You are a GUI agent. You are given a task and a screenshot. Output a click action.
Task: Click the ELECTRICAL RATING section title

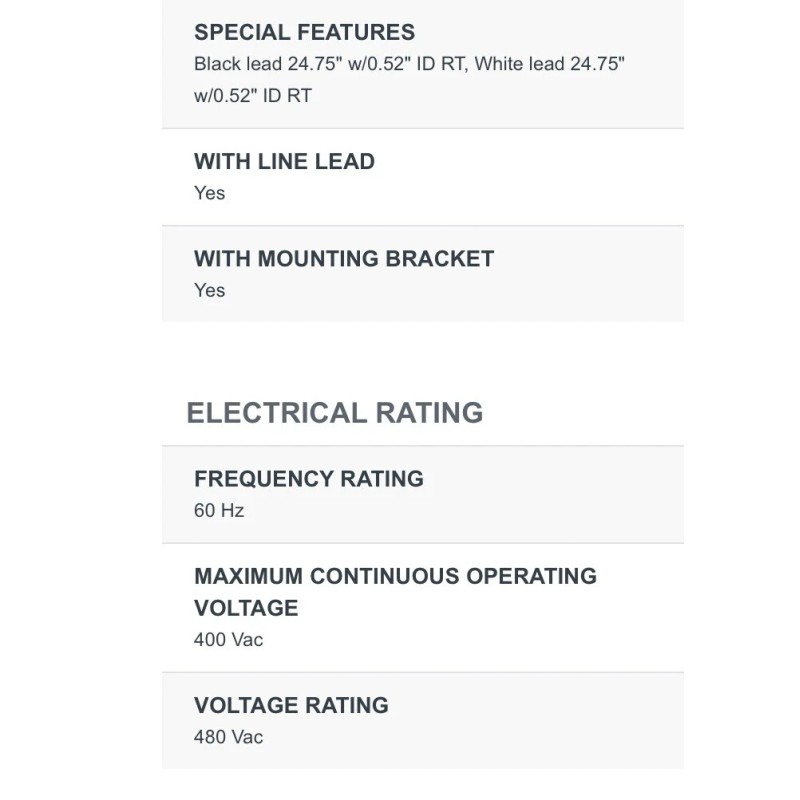point(335,413)
